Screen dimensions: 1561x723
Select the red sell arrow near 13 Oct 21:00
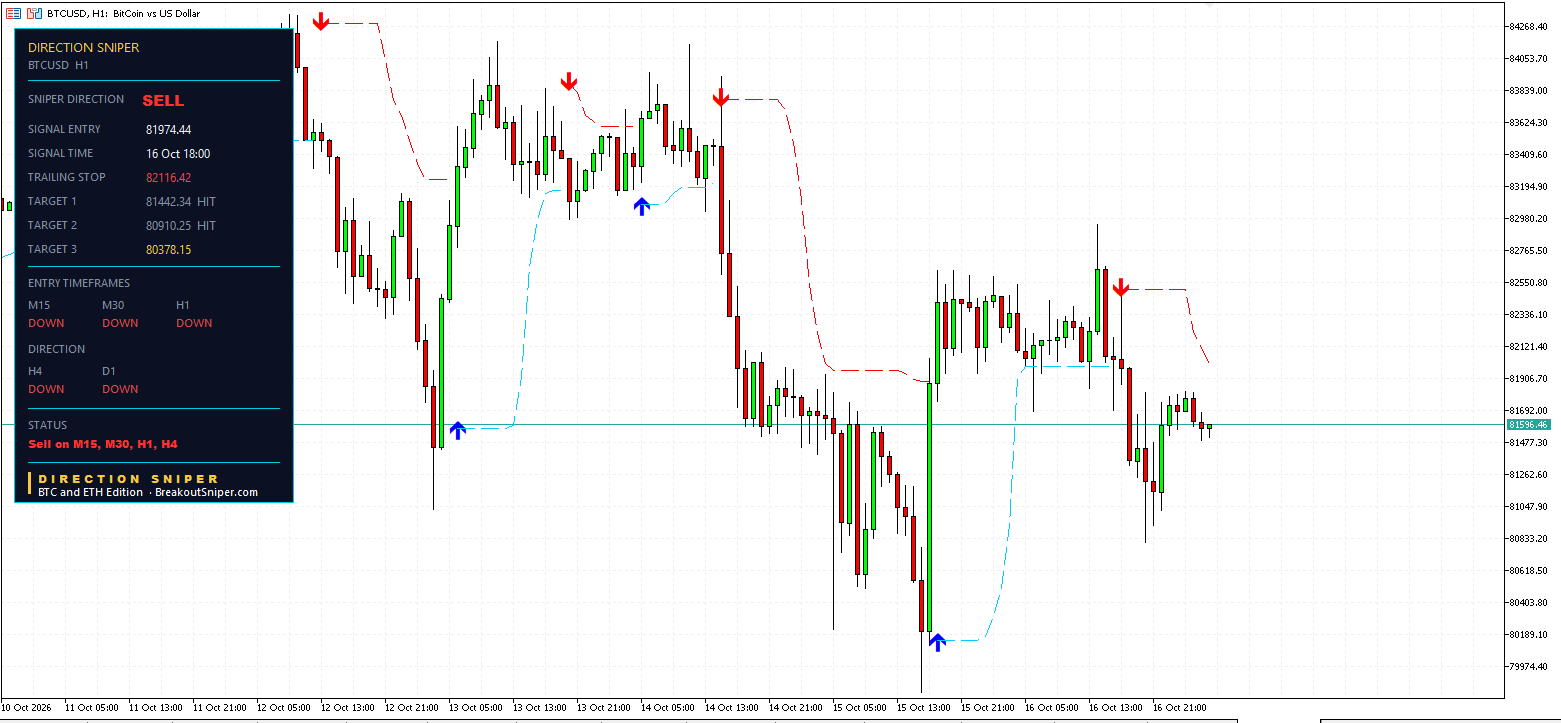coord(569,81)
